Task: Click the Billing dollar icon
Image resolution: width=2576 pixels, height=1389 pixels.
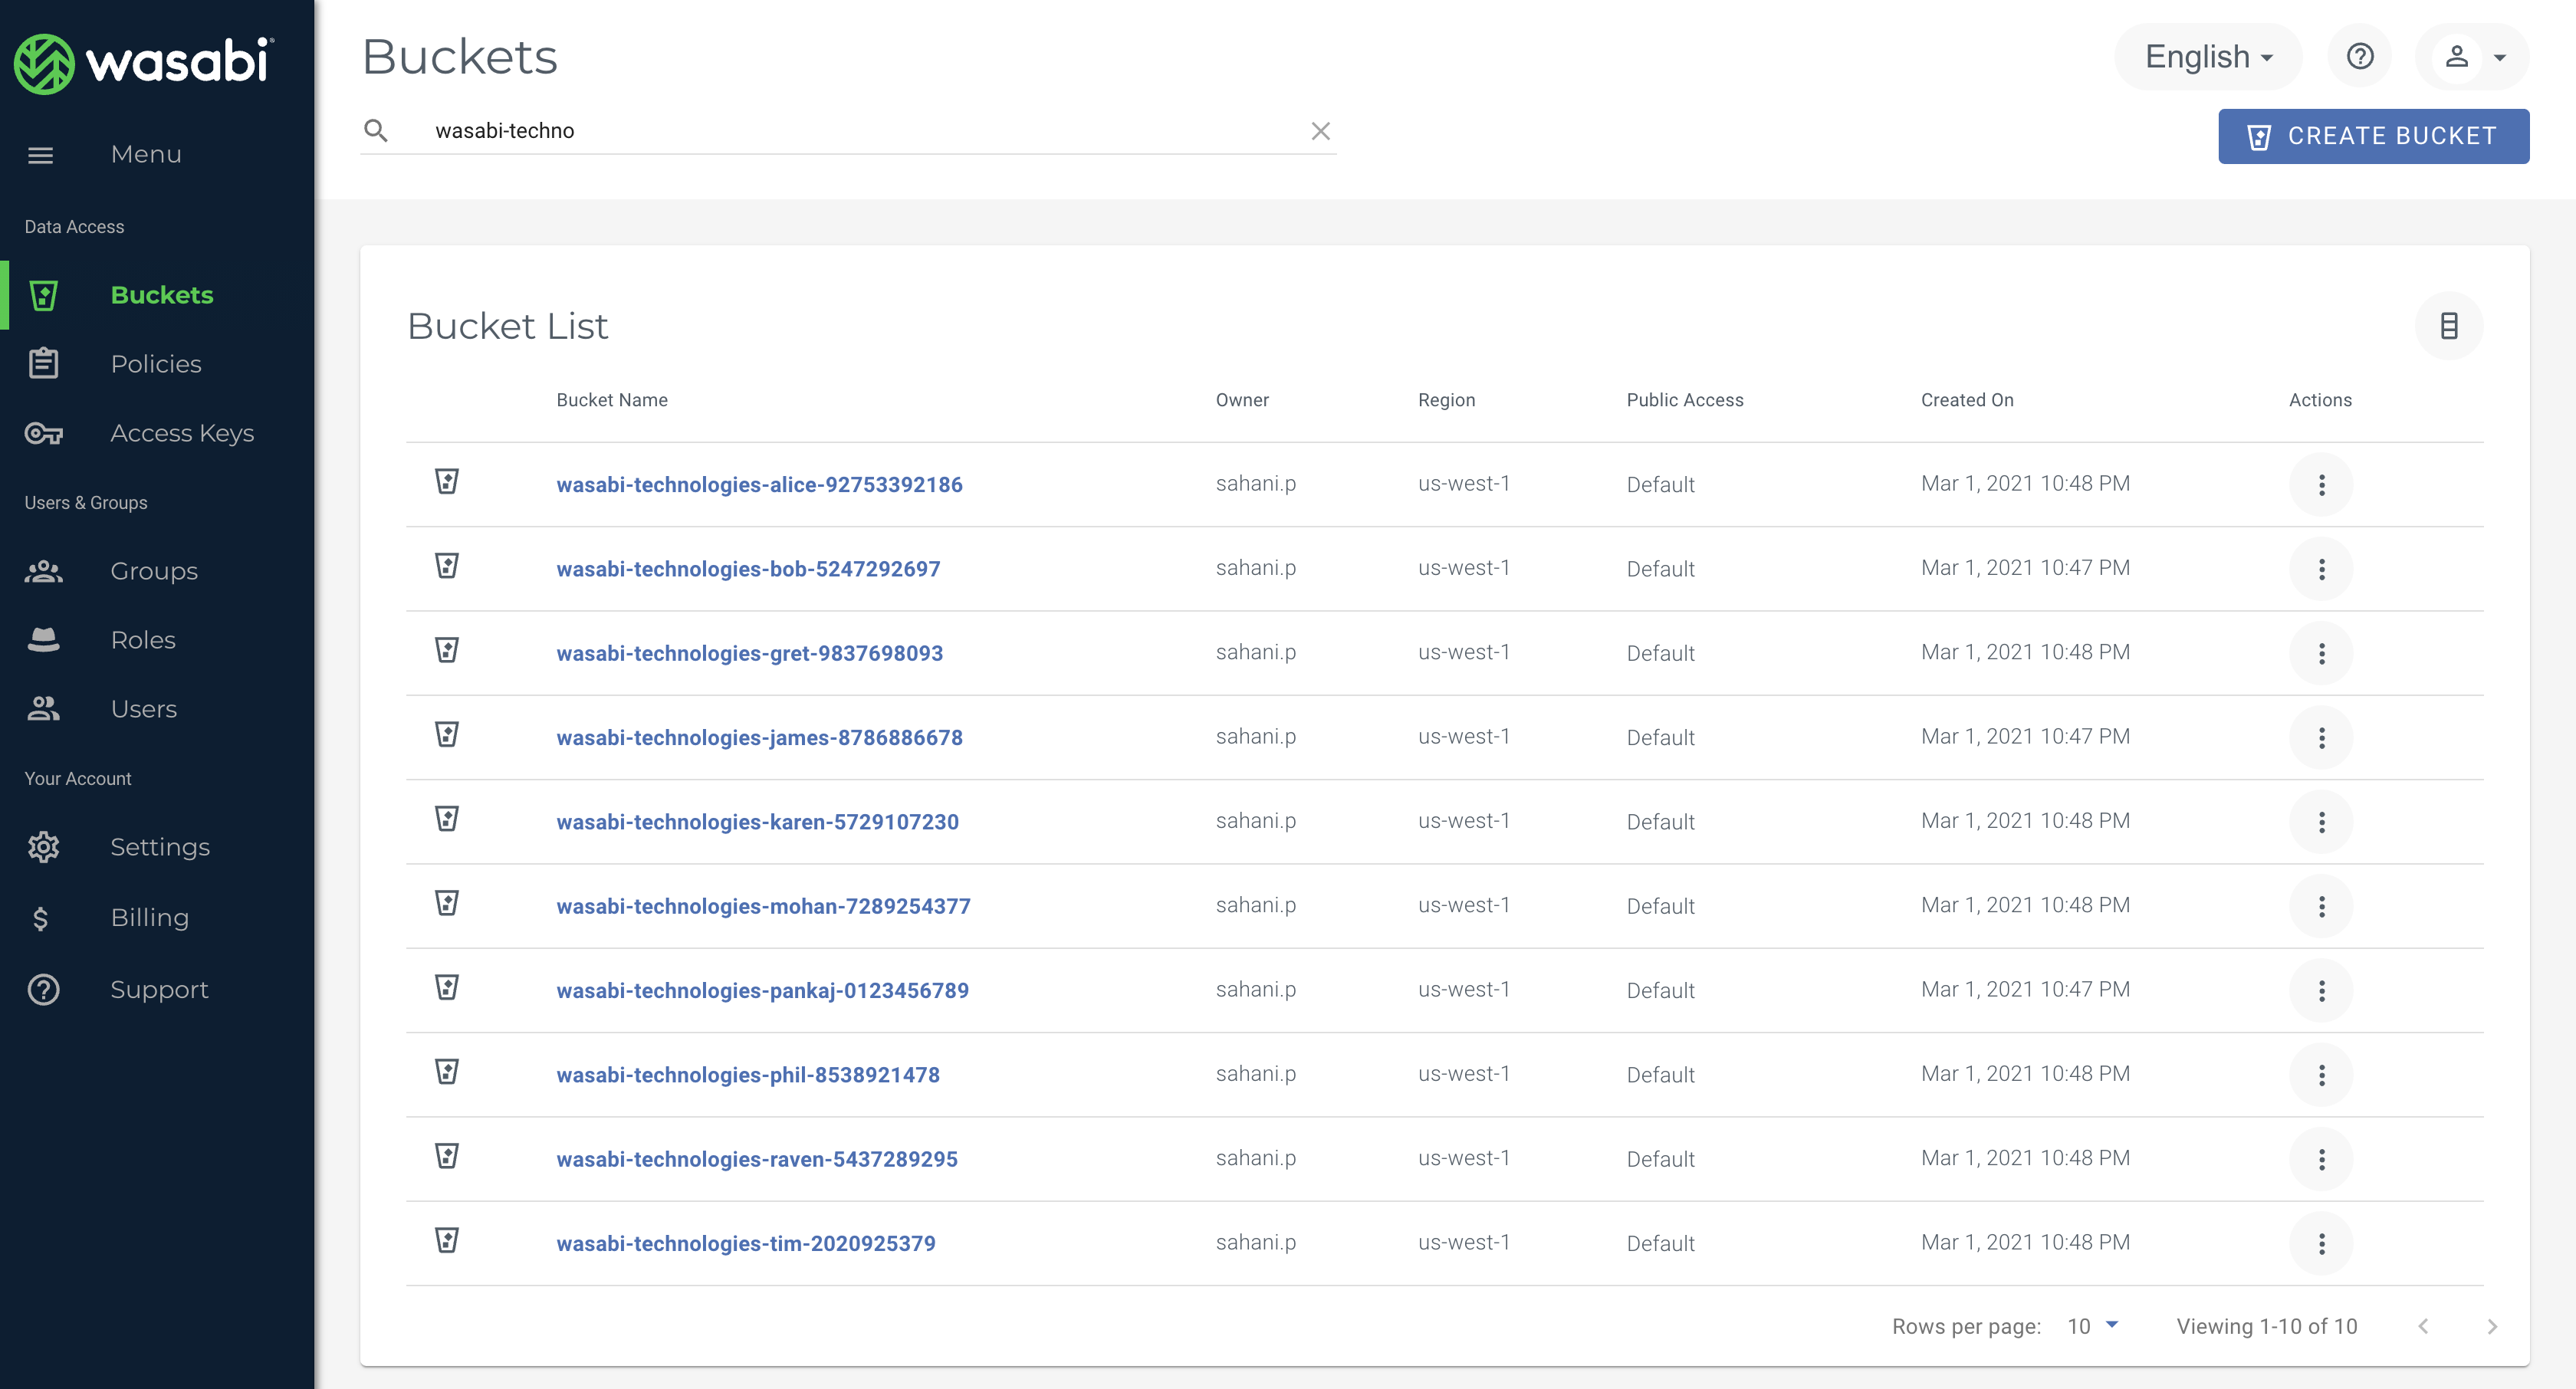Action: (x=41, y=918)
